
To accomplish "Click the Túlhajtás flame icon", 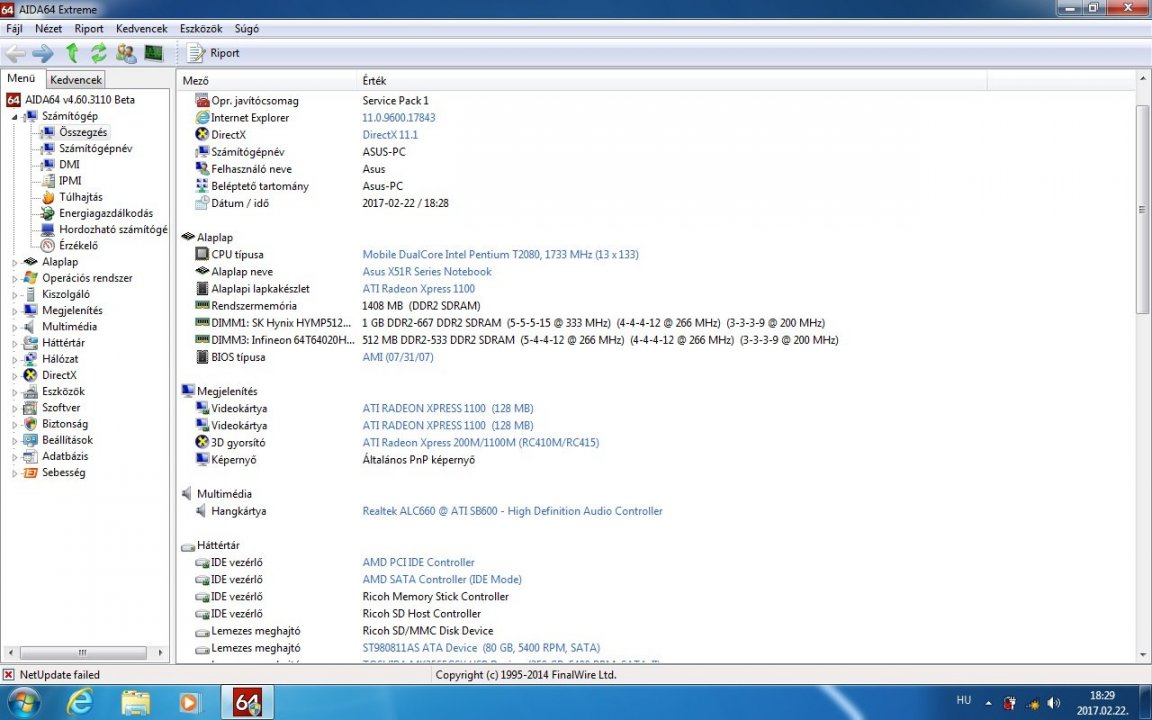I will tap(48, 197).
